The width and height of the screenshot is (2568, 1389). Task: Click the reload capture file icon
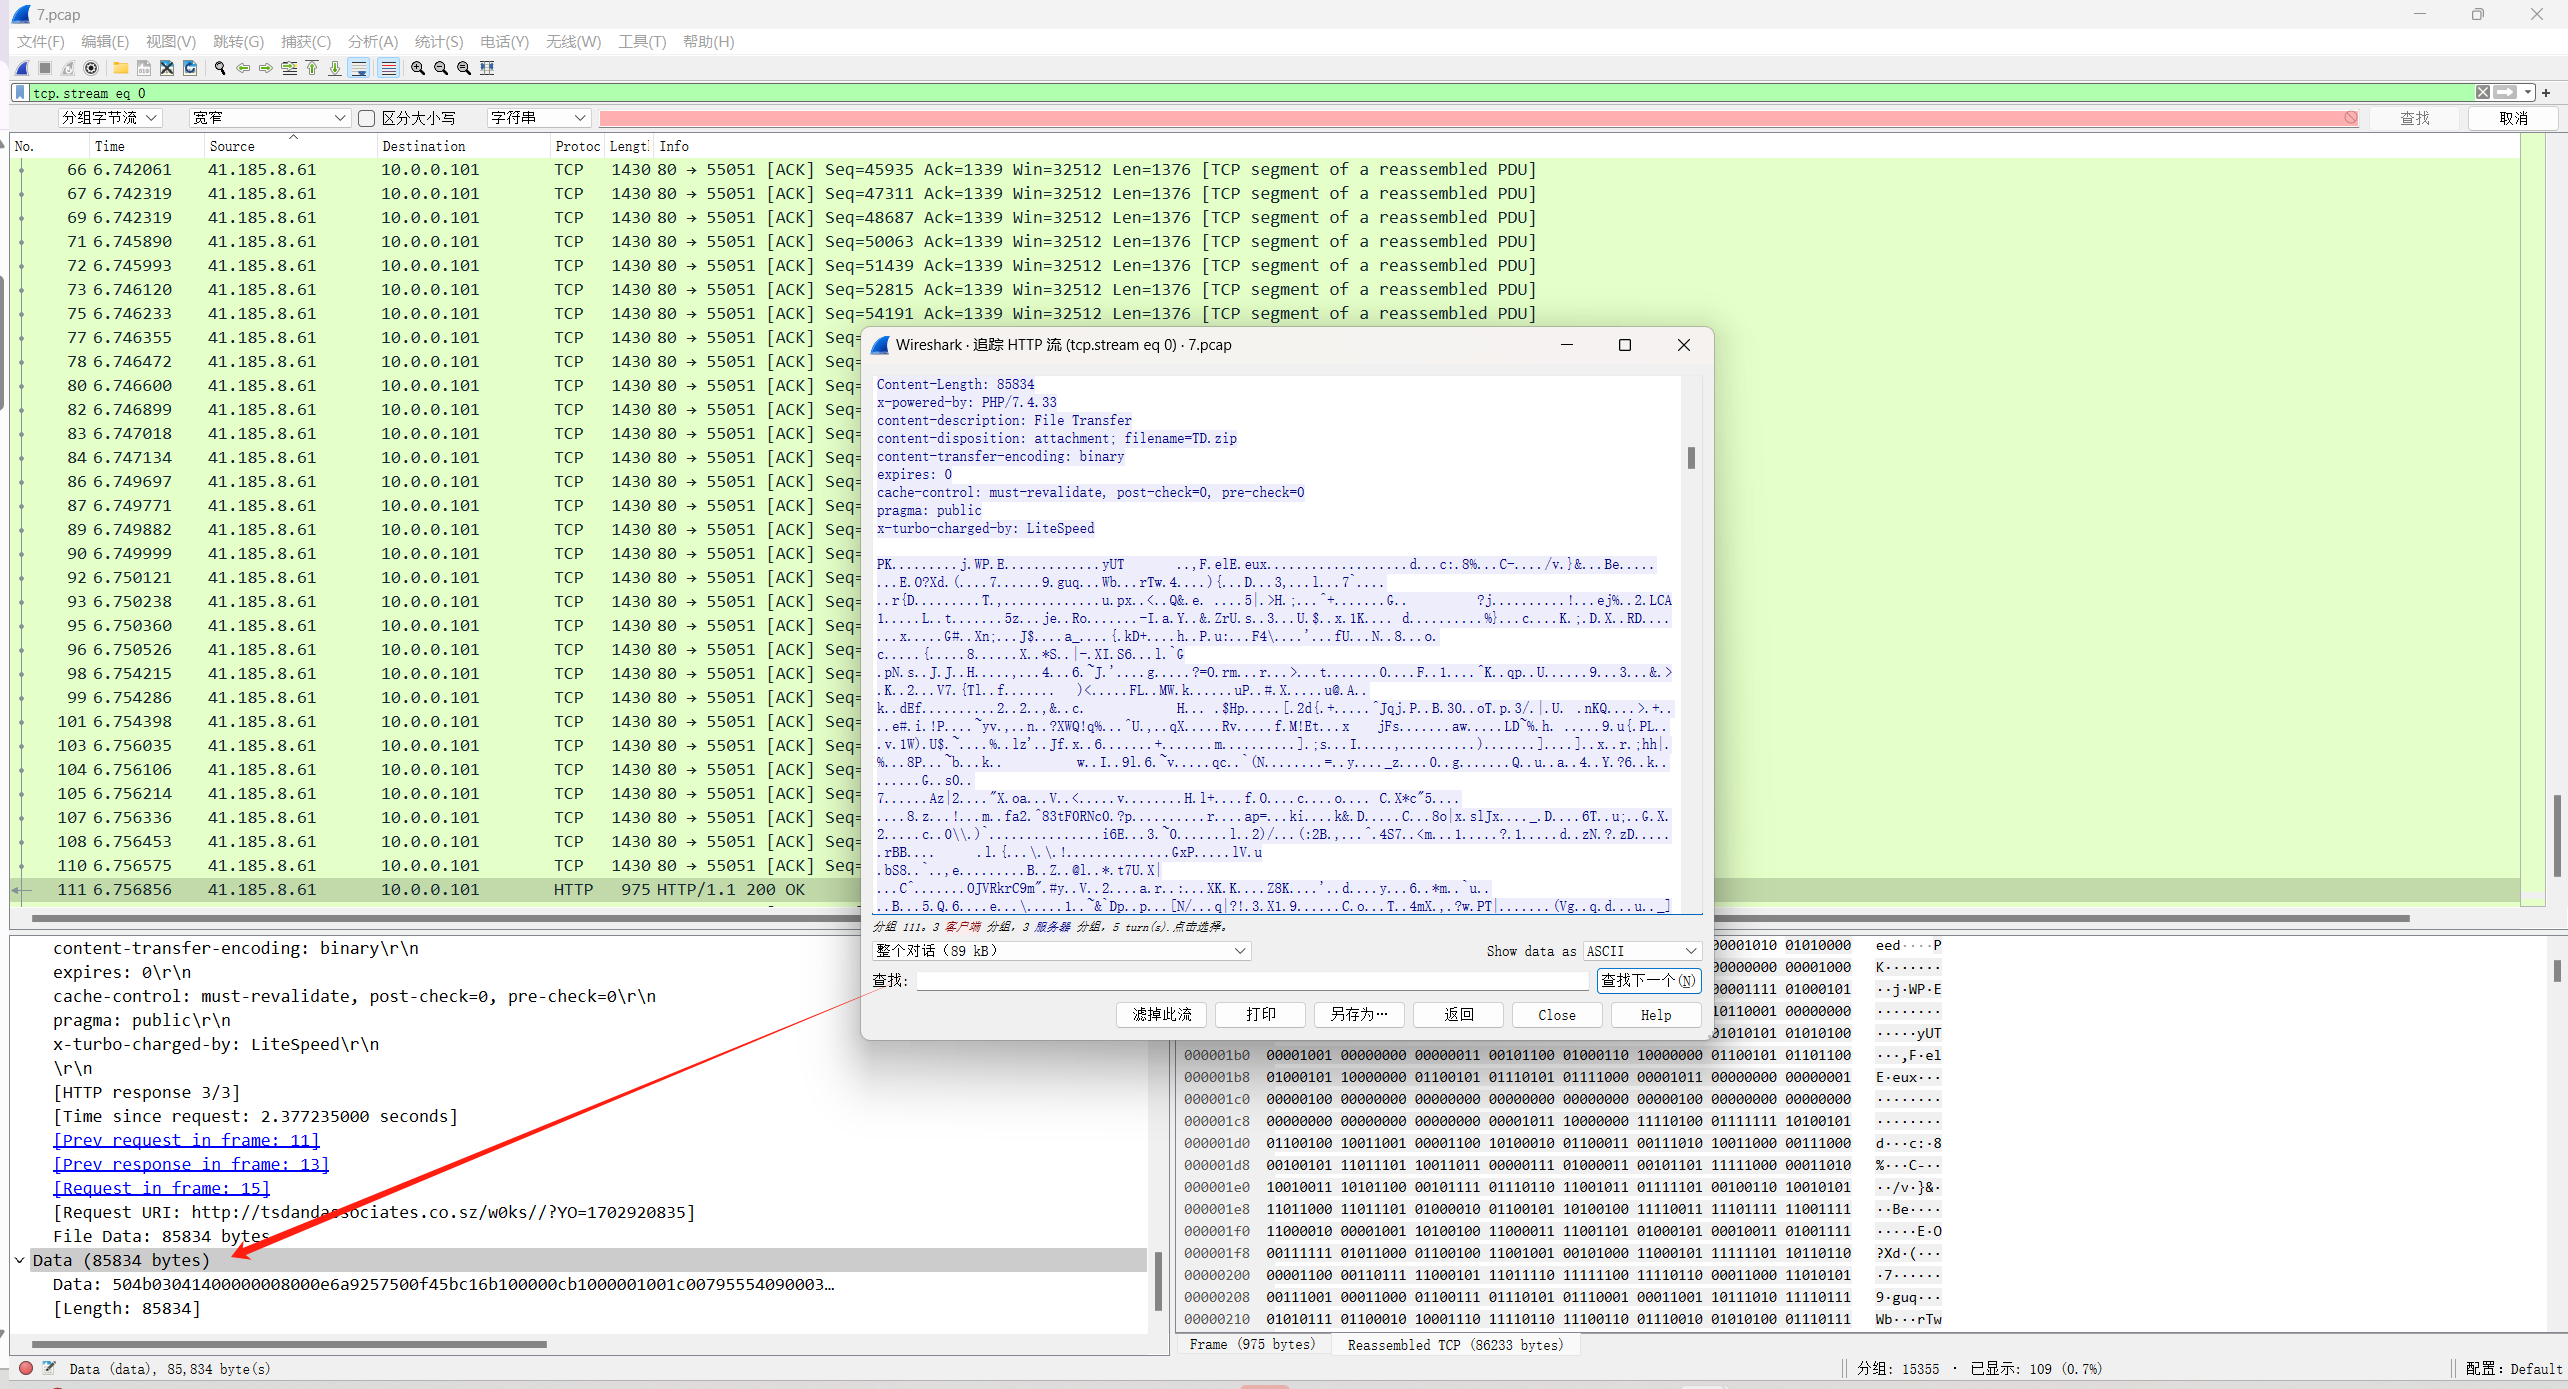pyautogui.click(x=190, y=68)
